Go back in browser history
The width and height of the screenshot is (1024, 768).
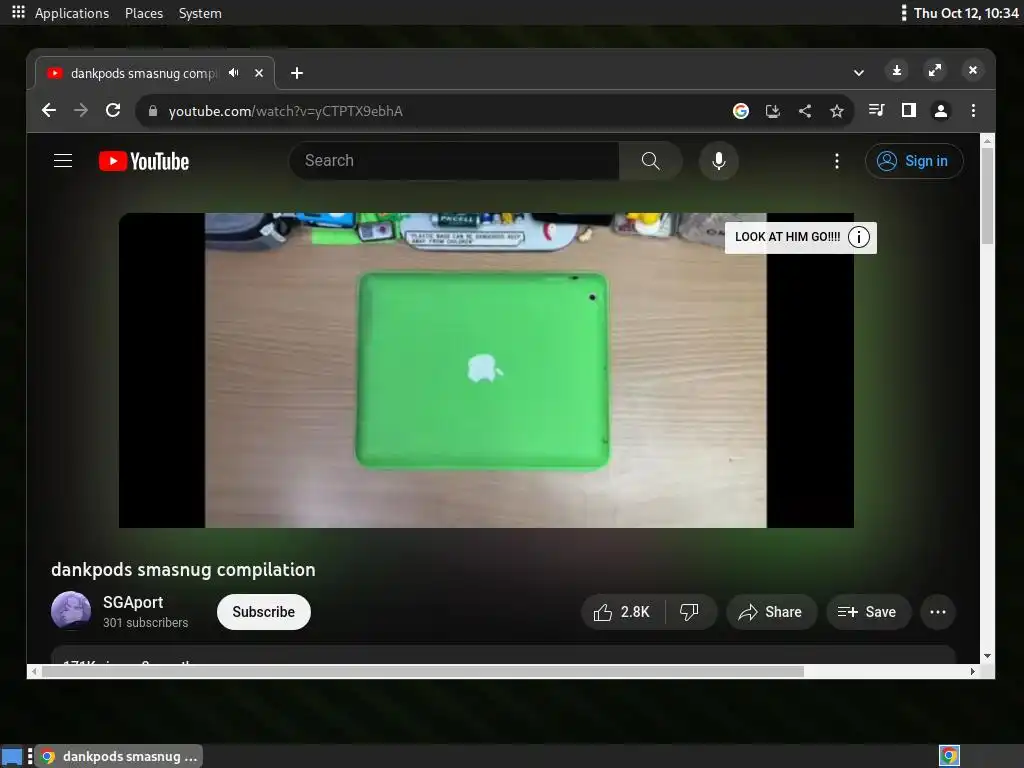pyautogui.click(x=49, y=110)
